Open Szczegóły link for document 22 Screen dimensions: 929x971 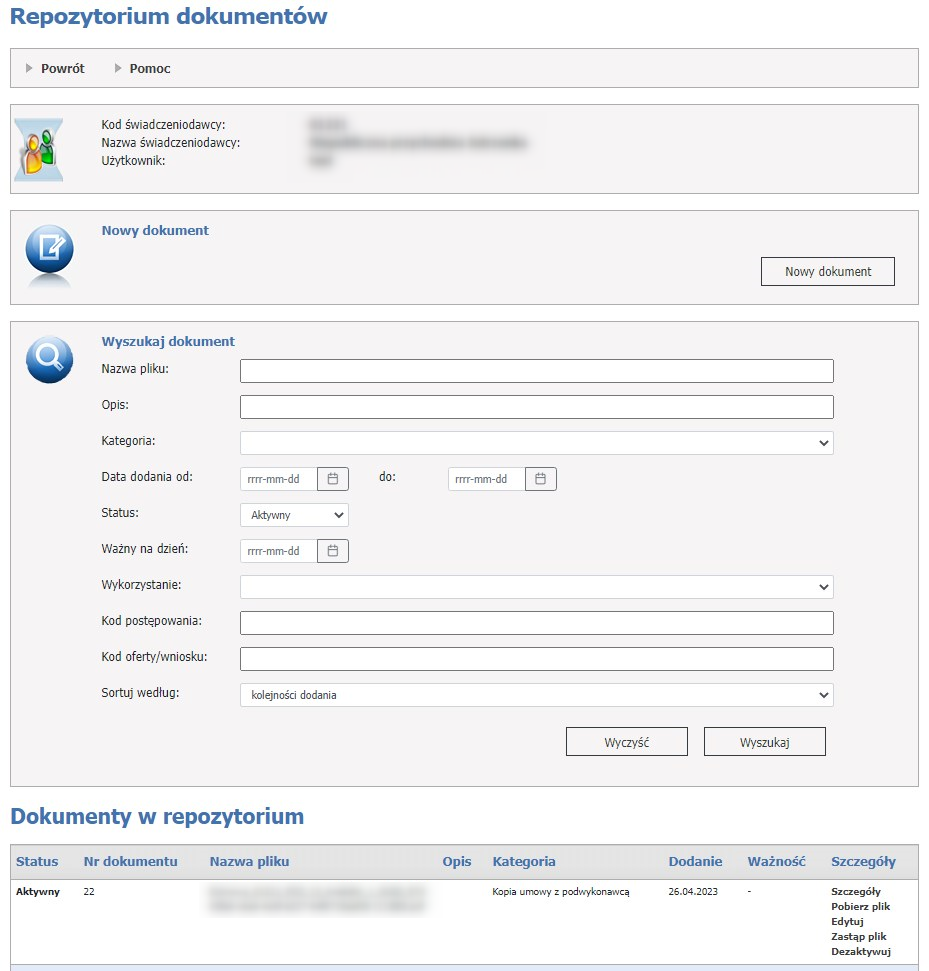pyautogui.click(x=855, y=892)
